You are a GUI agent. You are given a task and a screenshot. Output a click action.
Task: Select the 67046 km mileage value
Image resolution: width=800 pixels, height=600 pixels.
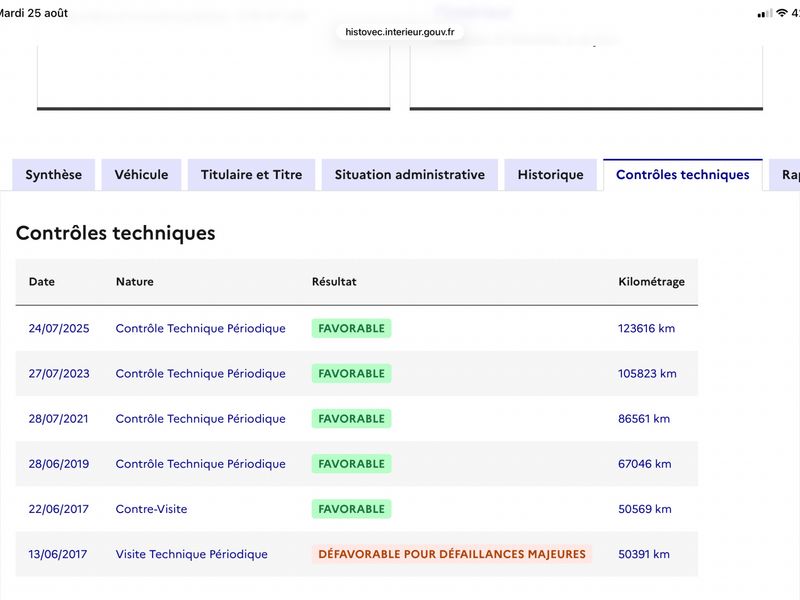coord(645,464)
